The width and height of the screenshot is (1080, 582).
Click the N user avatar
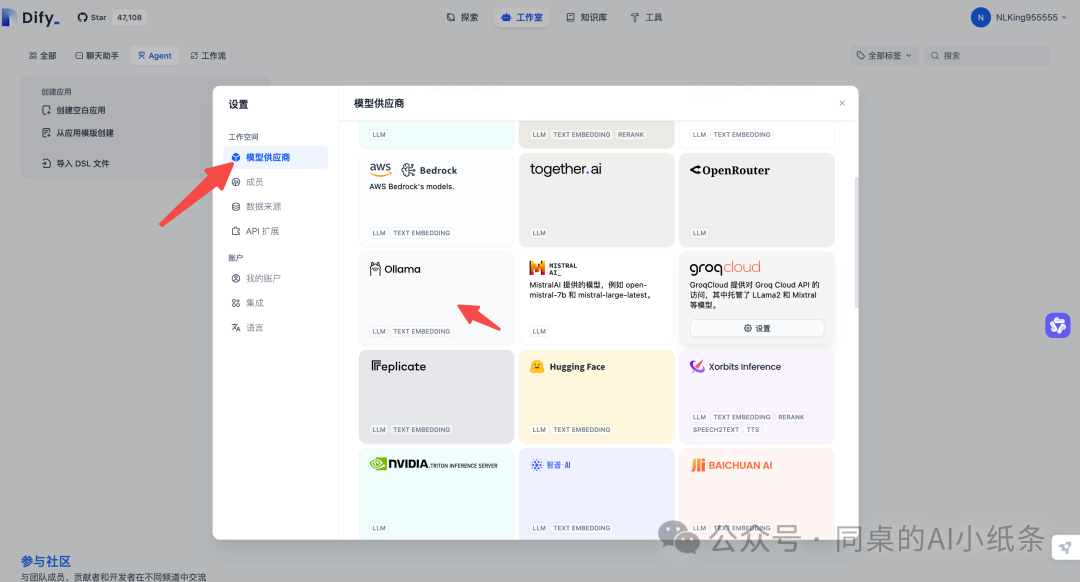point(980,17)
